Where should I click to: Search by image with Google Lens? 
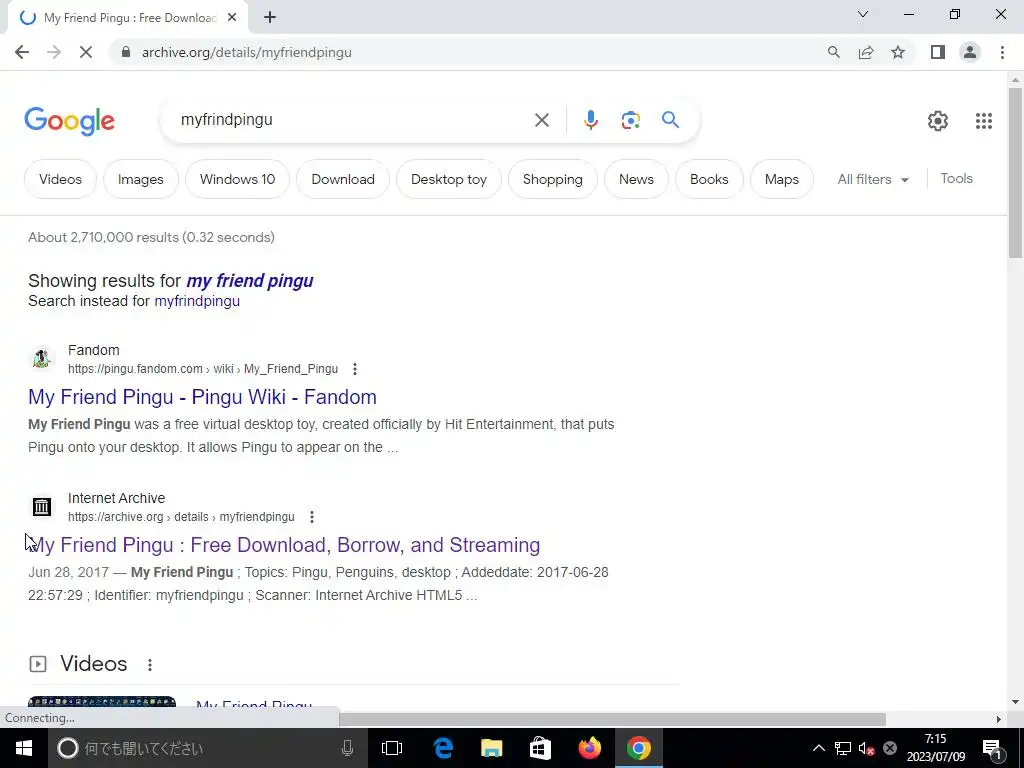pyautogui.click(x=630, y=120)
